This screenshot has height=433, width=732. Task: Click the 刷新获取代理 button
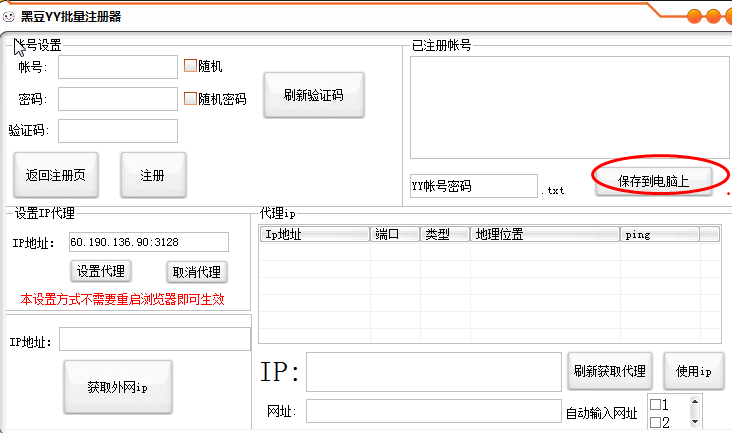[x=610, y=371]
